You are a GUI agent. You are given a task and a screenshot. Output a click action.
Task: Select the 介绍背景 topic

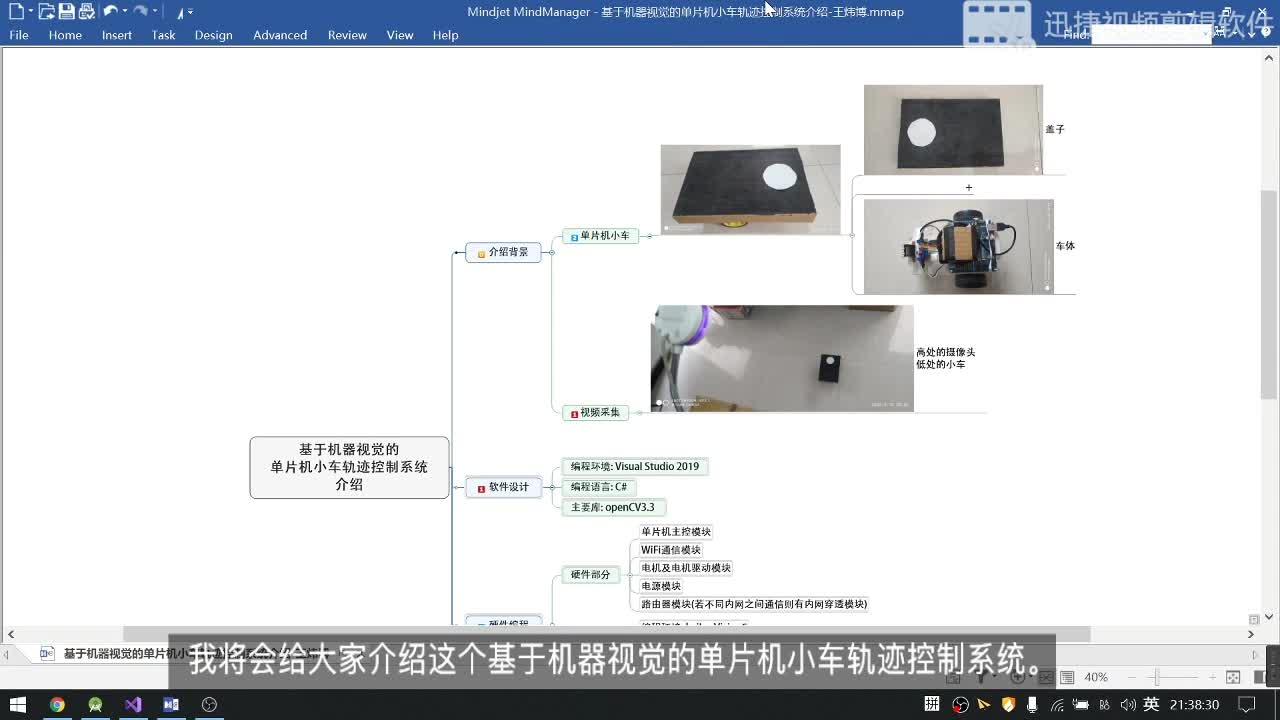[x=503, y=252]
